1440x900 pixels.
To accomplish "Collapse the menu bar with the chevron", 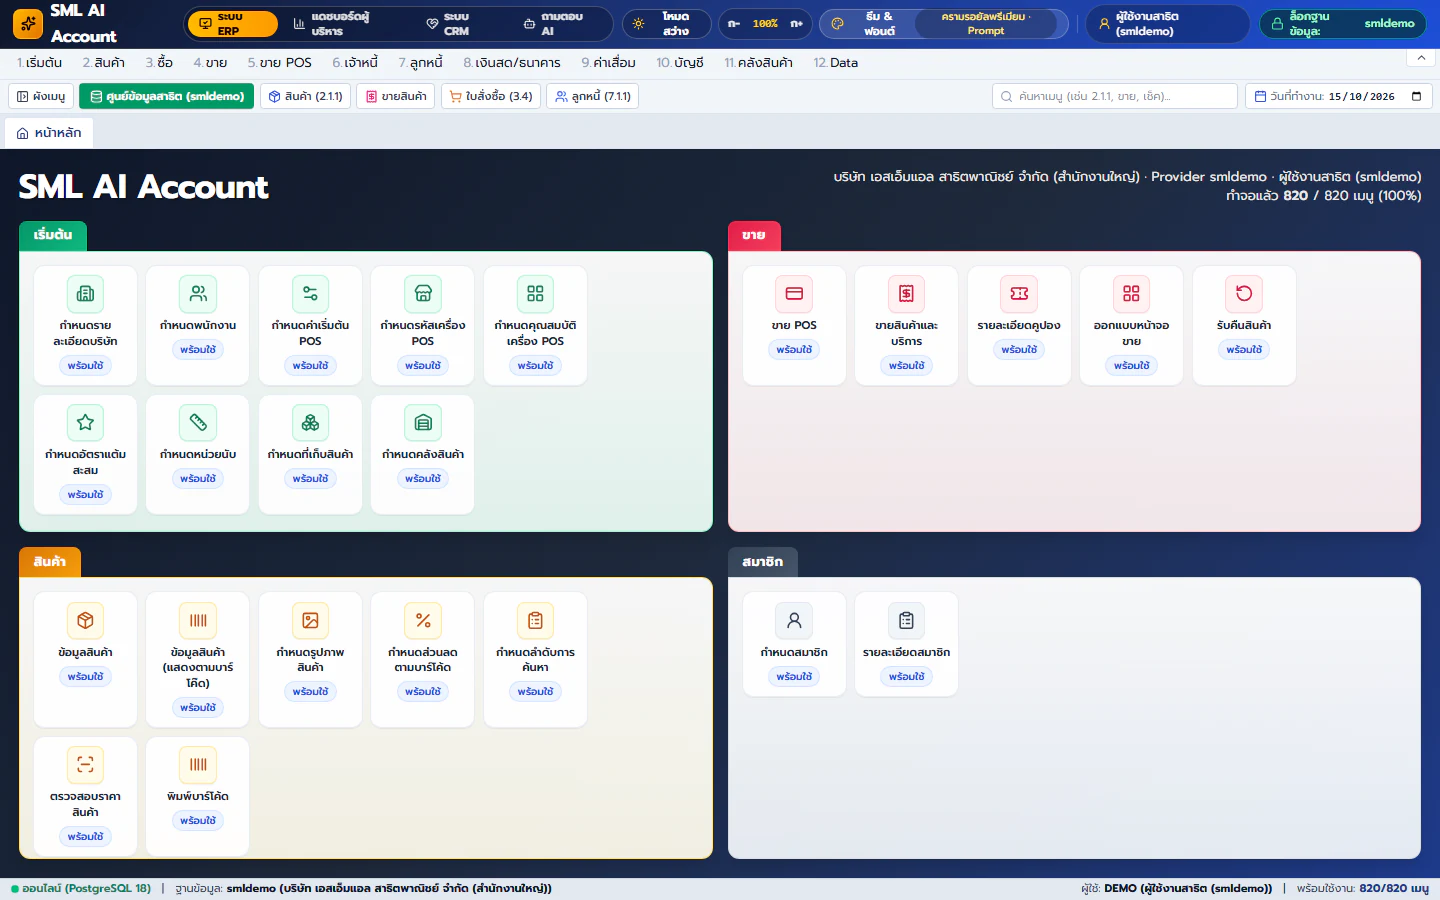I will pyautogui.click(x=1421, y=58).
